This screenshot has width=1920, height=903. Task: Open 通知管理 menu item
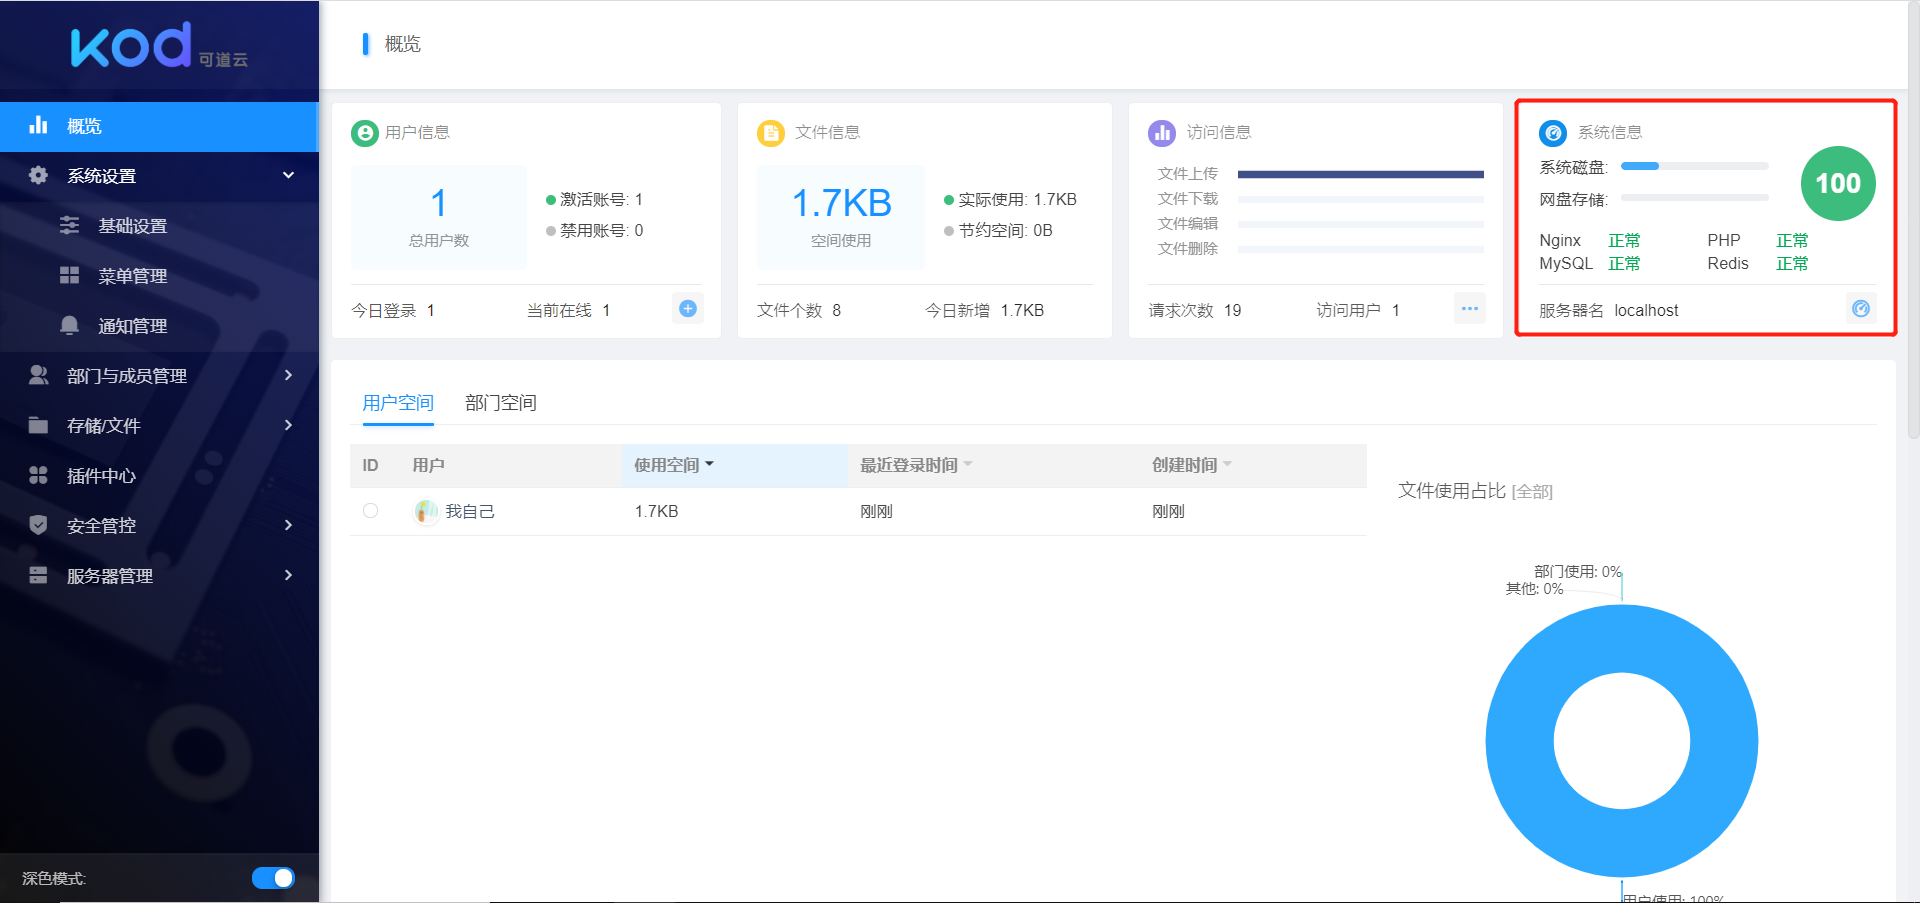tap(159, 326)
